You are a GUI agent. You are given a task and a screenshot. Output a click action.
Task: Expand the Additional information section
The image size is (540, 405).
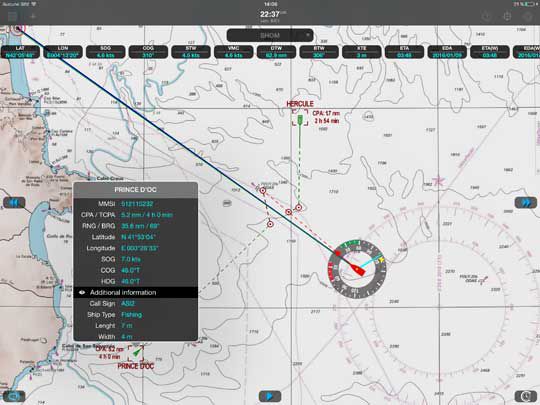pos(136,292)
